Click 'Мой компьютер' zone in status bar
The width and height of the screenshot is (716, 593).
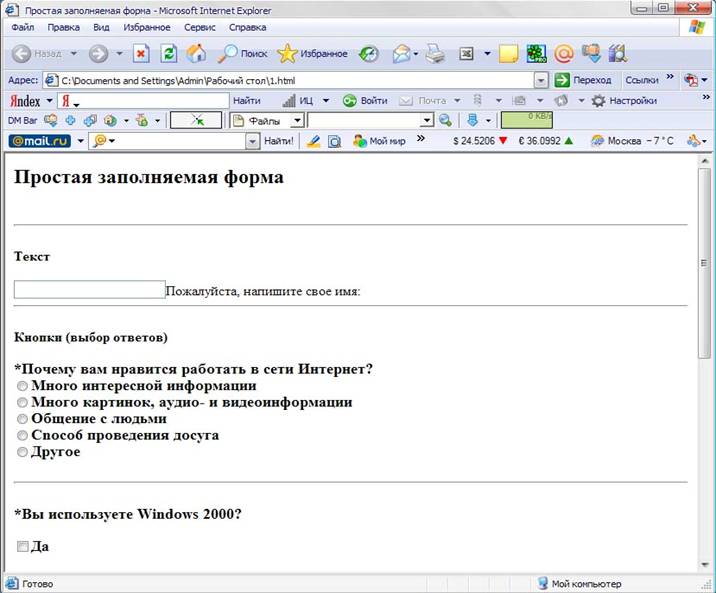pyautogui.click(x=580, y=584)
